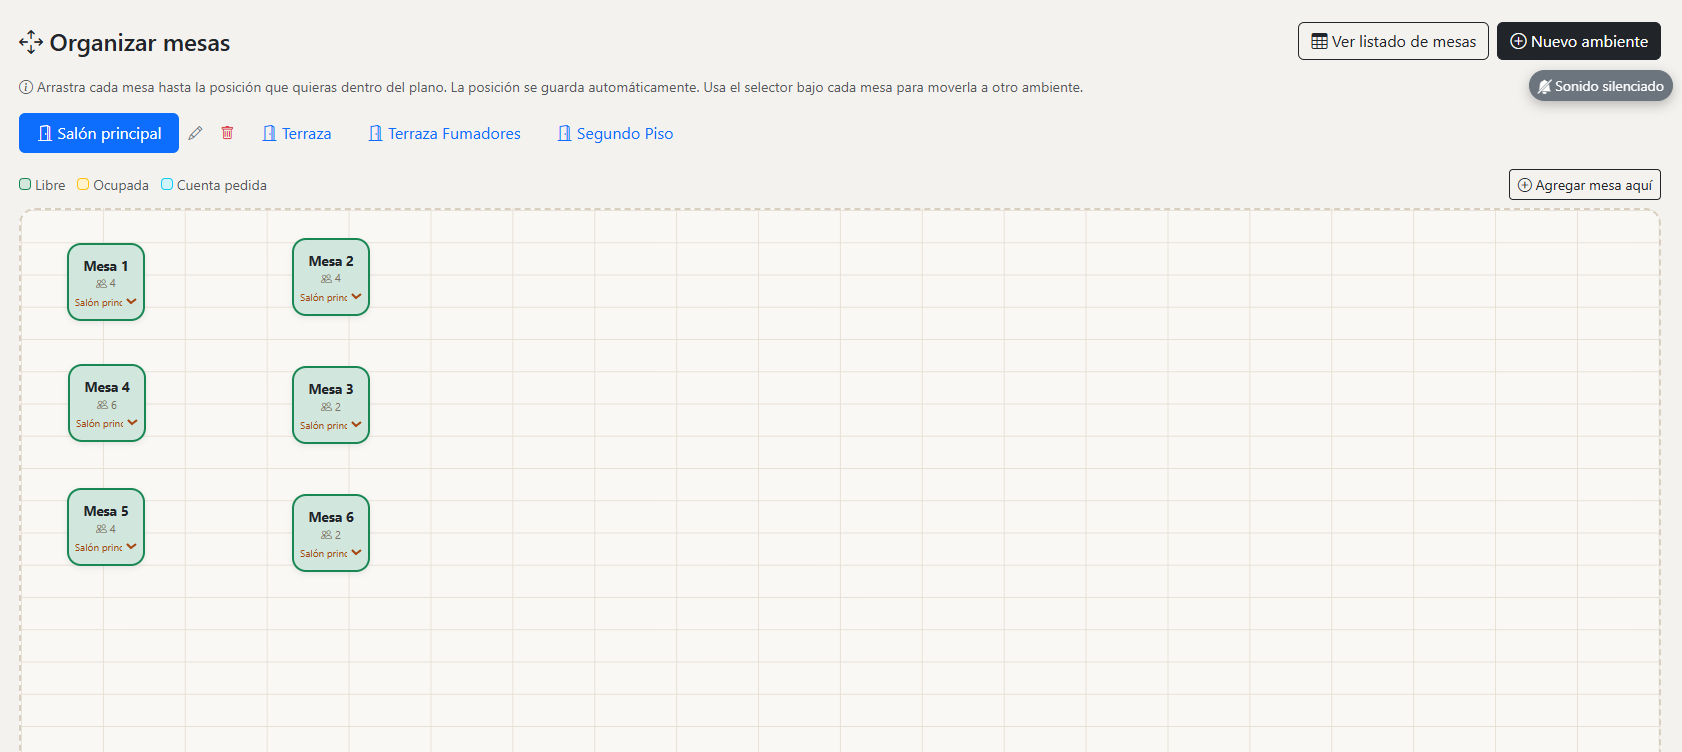
Task: Click the info icon before the instructions
Action: tap(26, 87)
